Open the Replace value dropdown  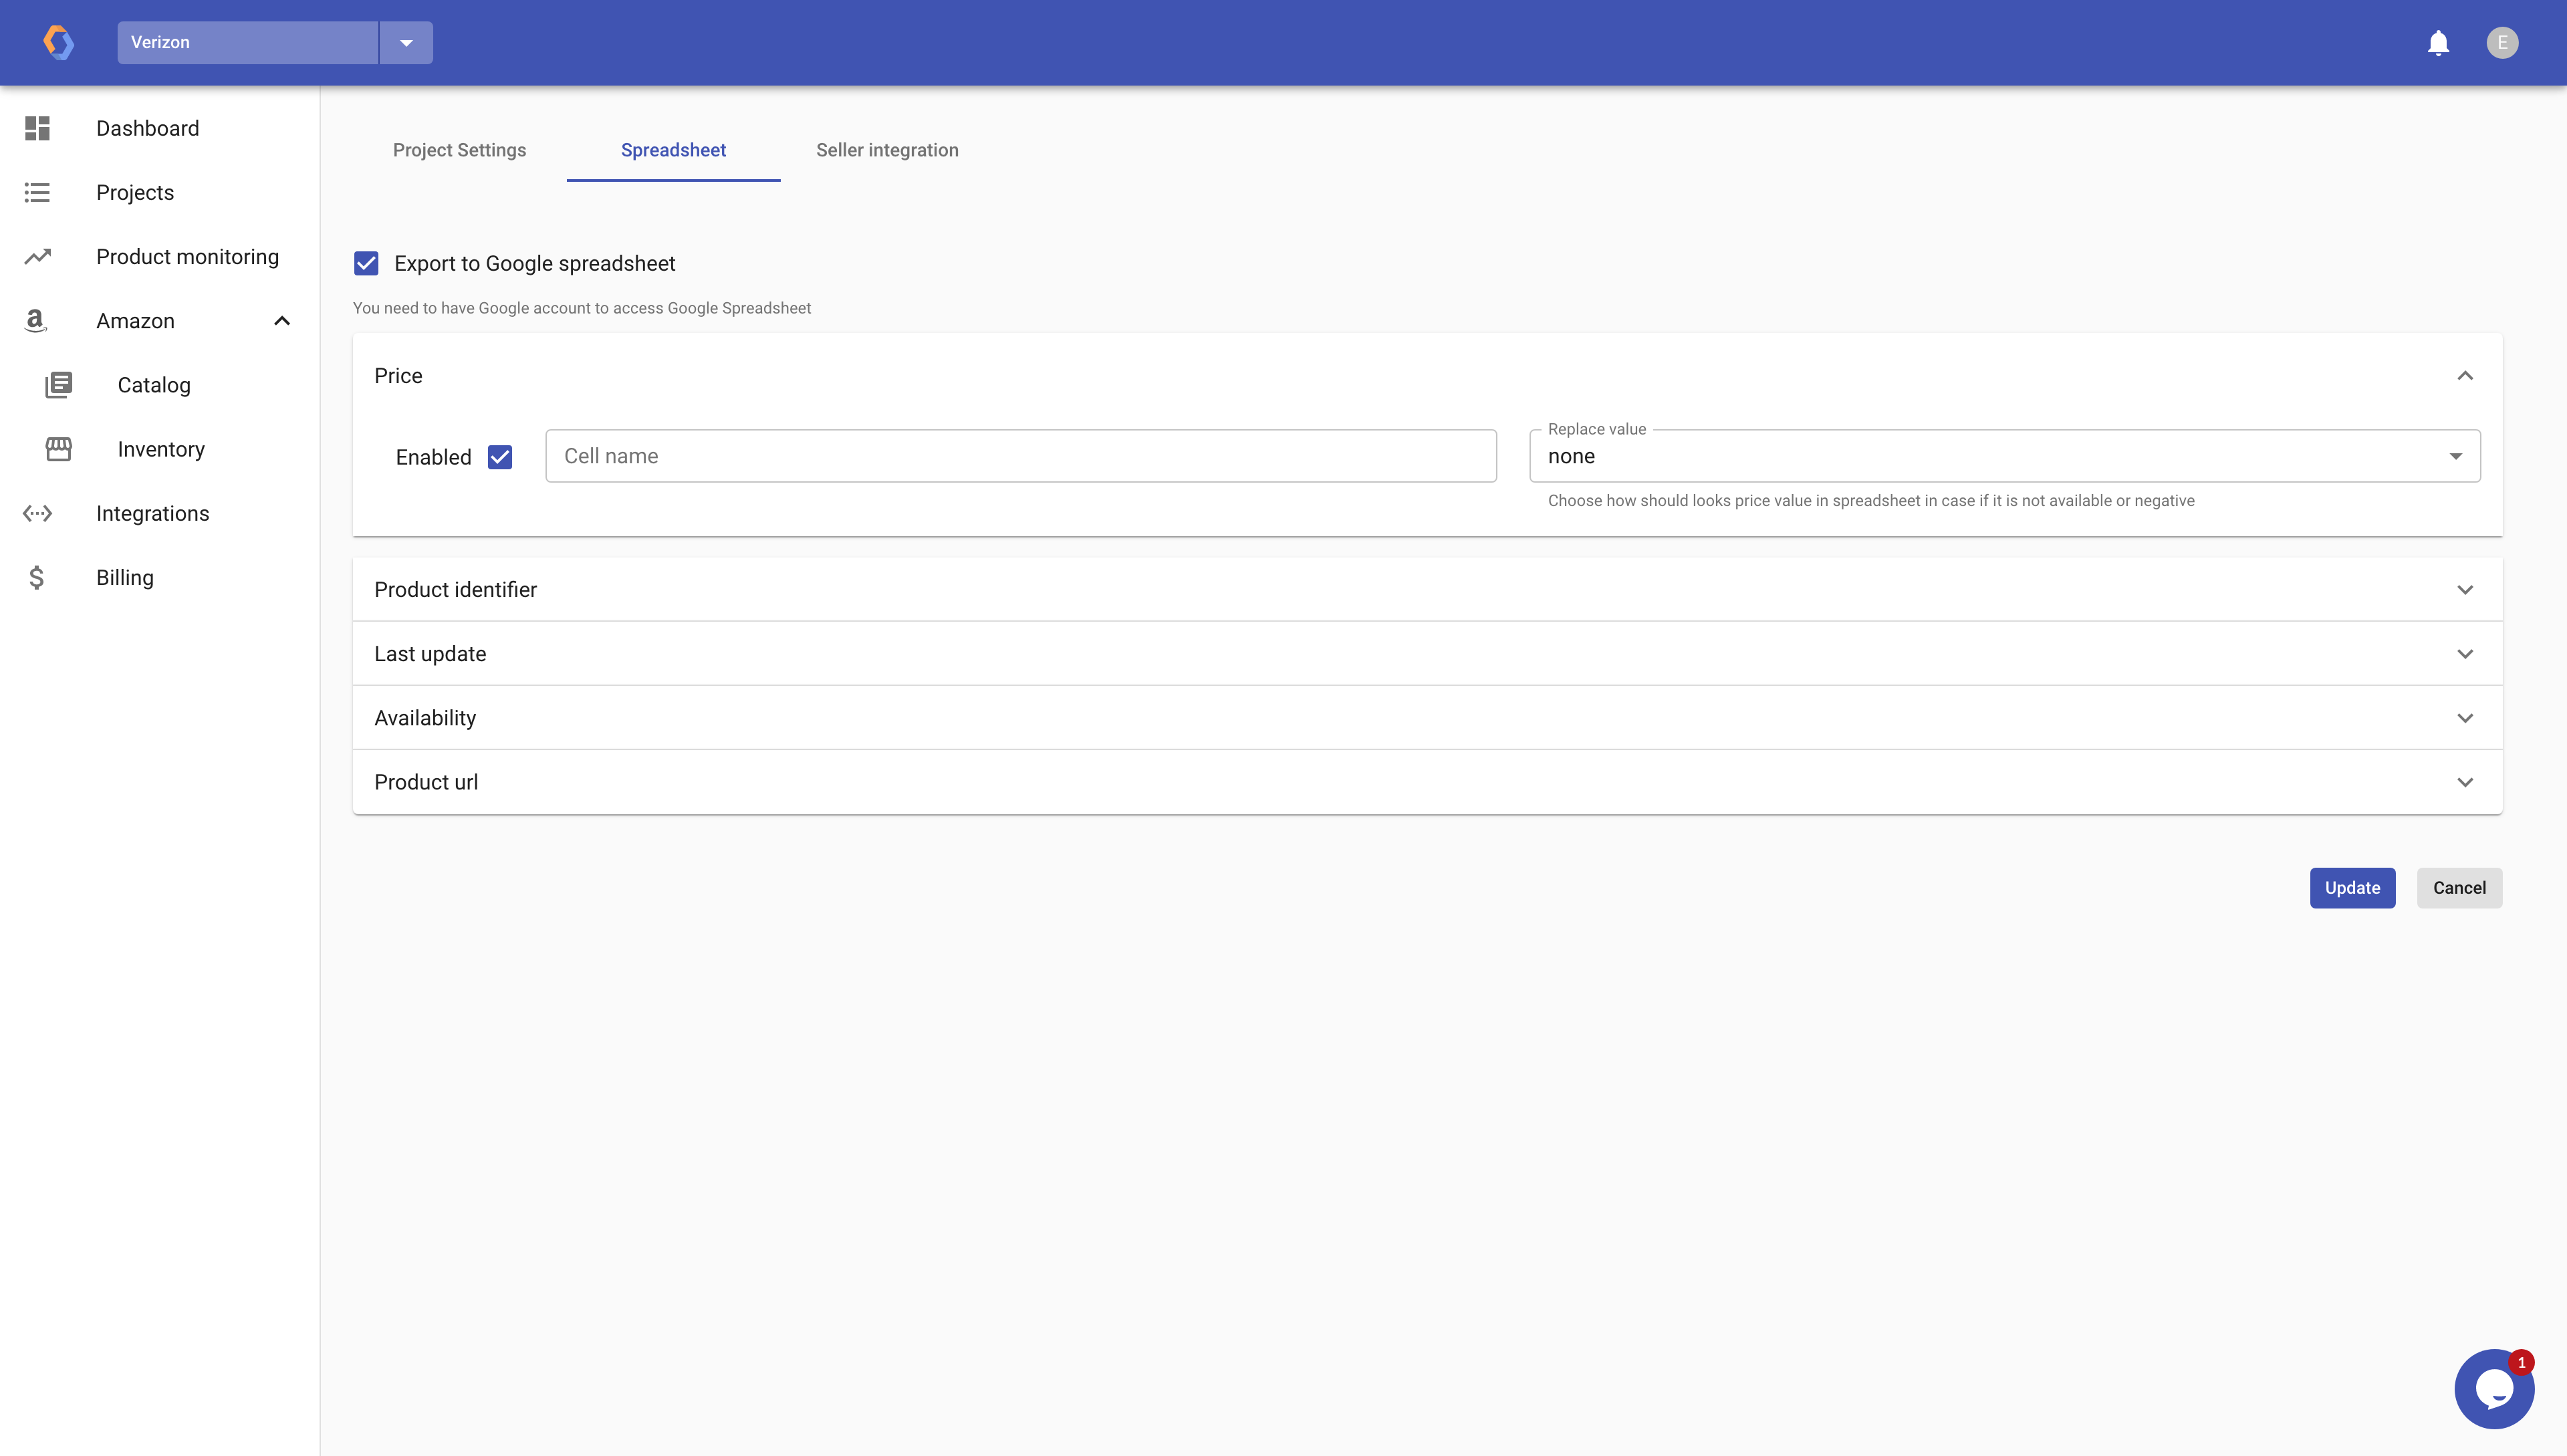2004,457
